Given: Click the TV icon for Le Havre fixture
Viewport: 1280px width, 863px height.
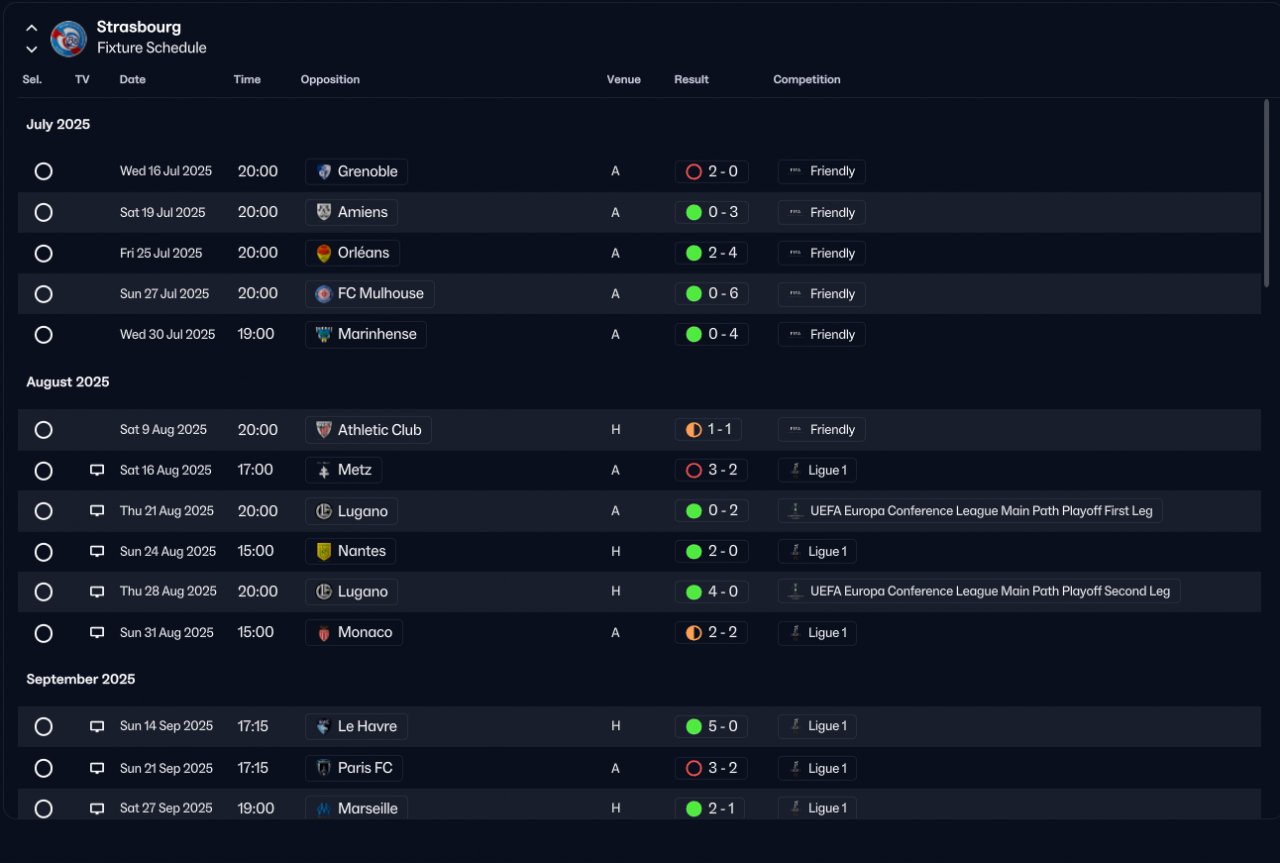Looking at the screenshot, I should [97, 727].
